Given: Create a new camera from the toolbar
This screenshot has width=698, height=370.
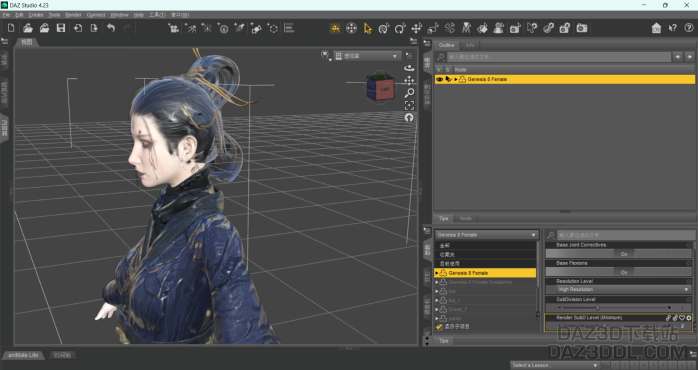Looking at the screenshot, I should point(173,28).
